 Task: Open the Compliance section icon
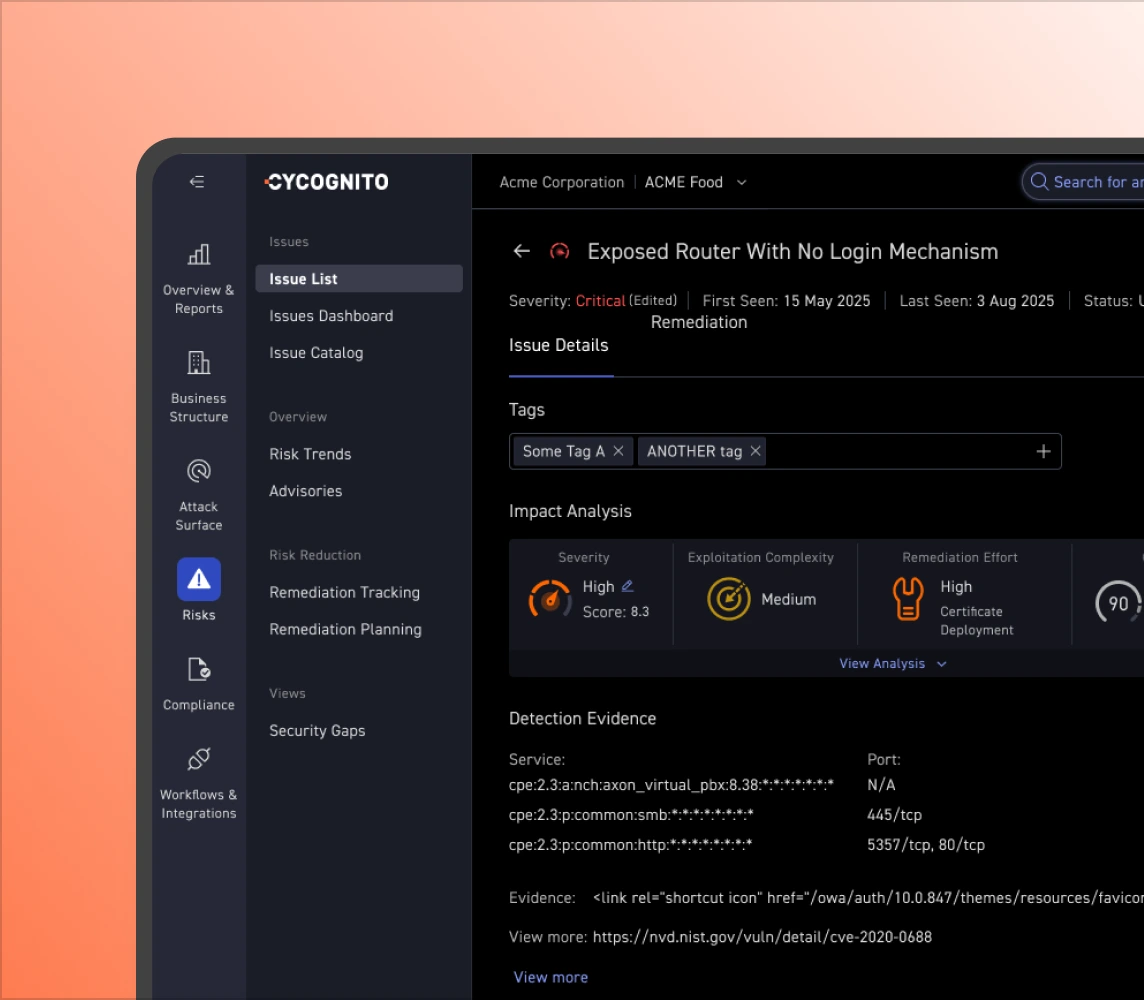click(x=198, y=668)
